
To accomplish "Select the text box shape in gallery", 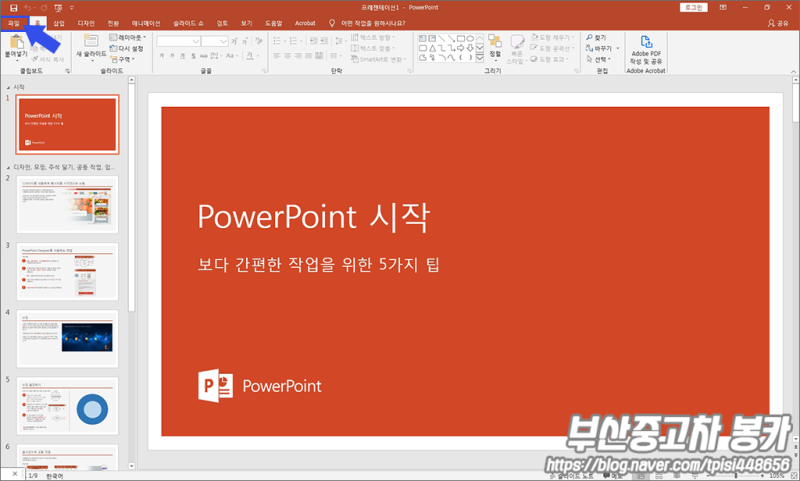I will [422, 38].
